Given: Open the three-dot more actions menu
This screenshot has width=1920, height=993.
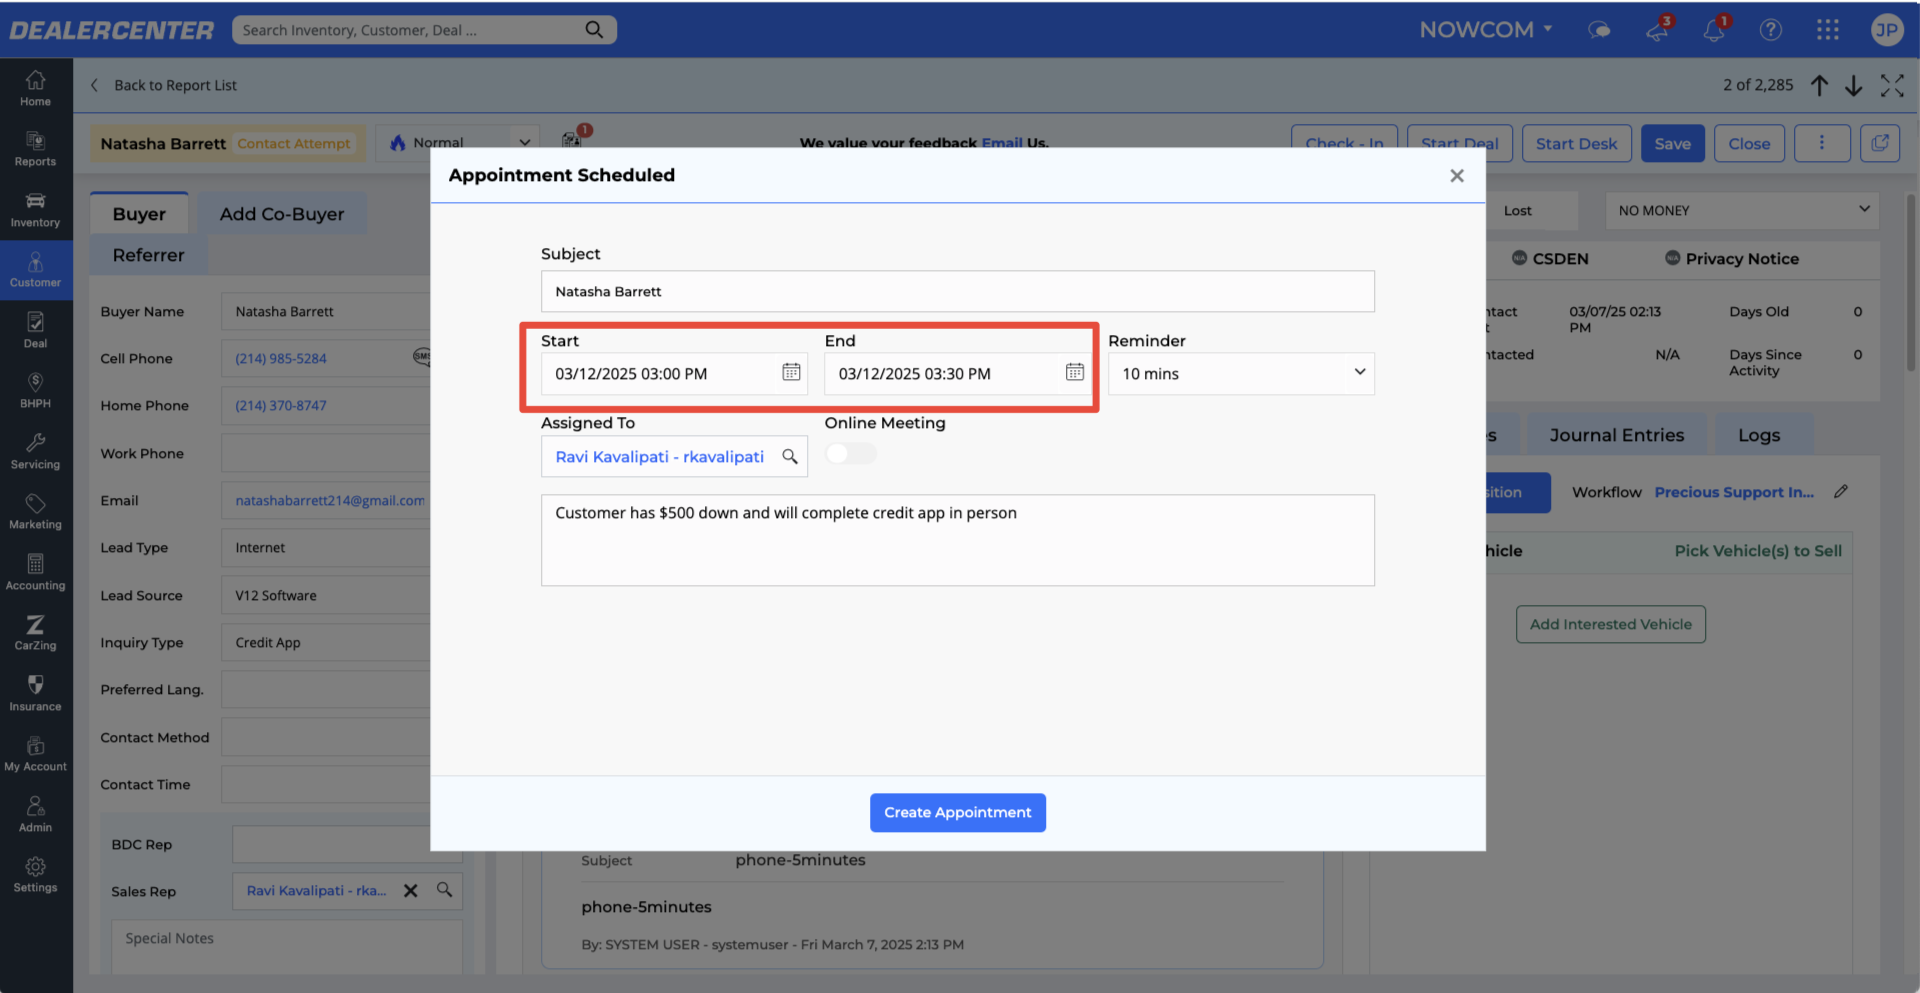Looking at the screenshot, I should pos(1822,143).
